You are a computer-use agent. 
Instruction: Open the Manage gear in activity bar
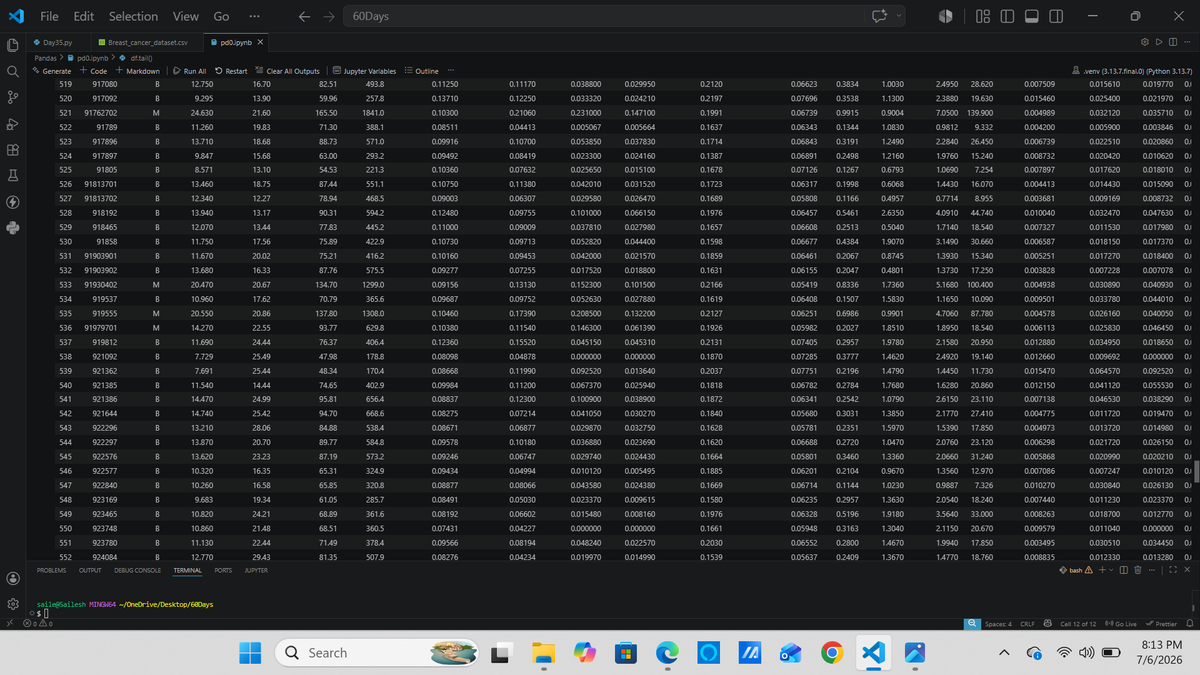[12, 606]
